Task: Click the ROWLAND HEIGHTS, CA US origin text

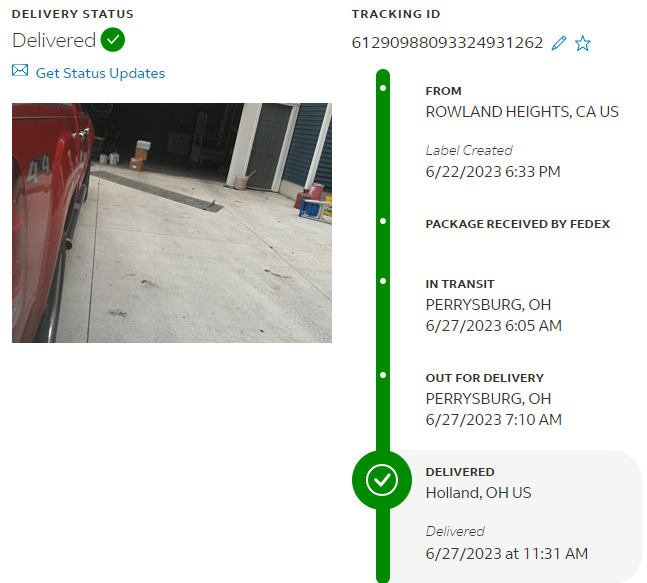Action: click(522, 112)
